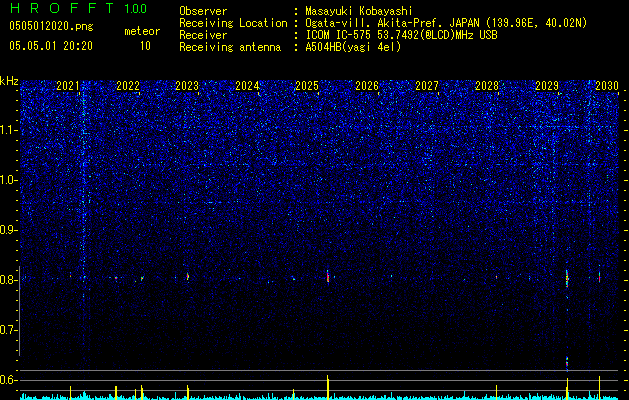Click the 0.8 kHz axis label

pos(9,280)
